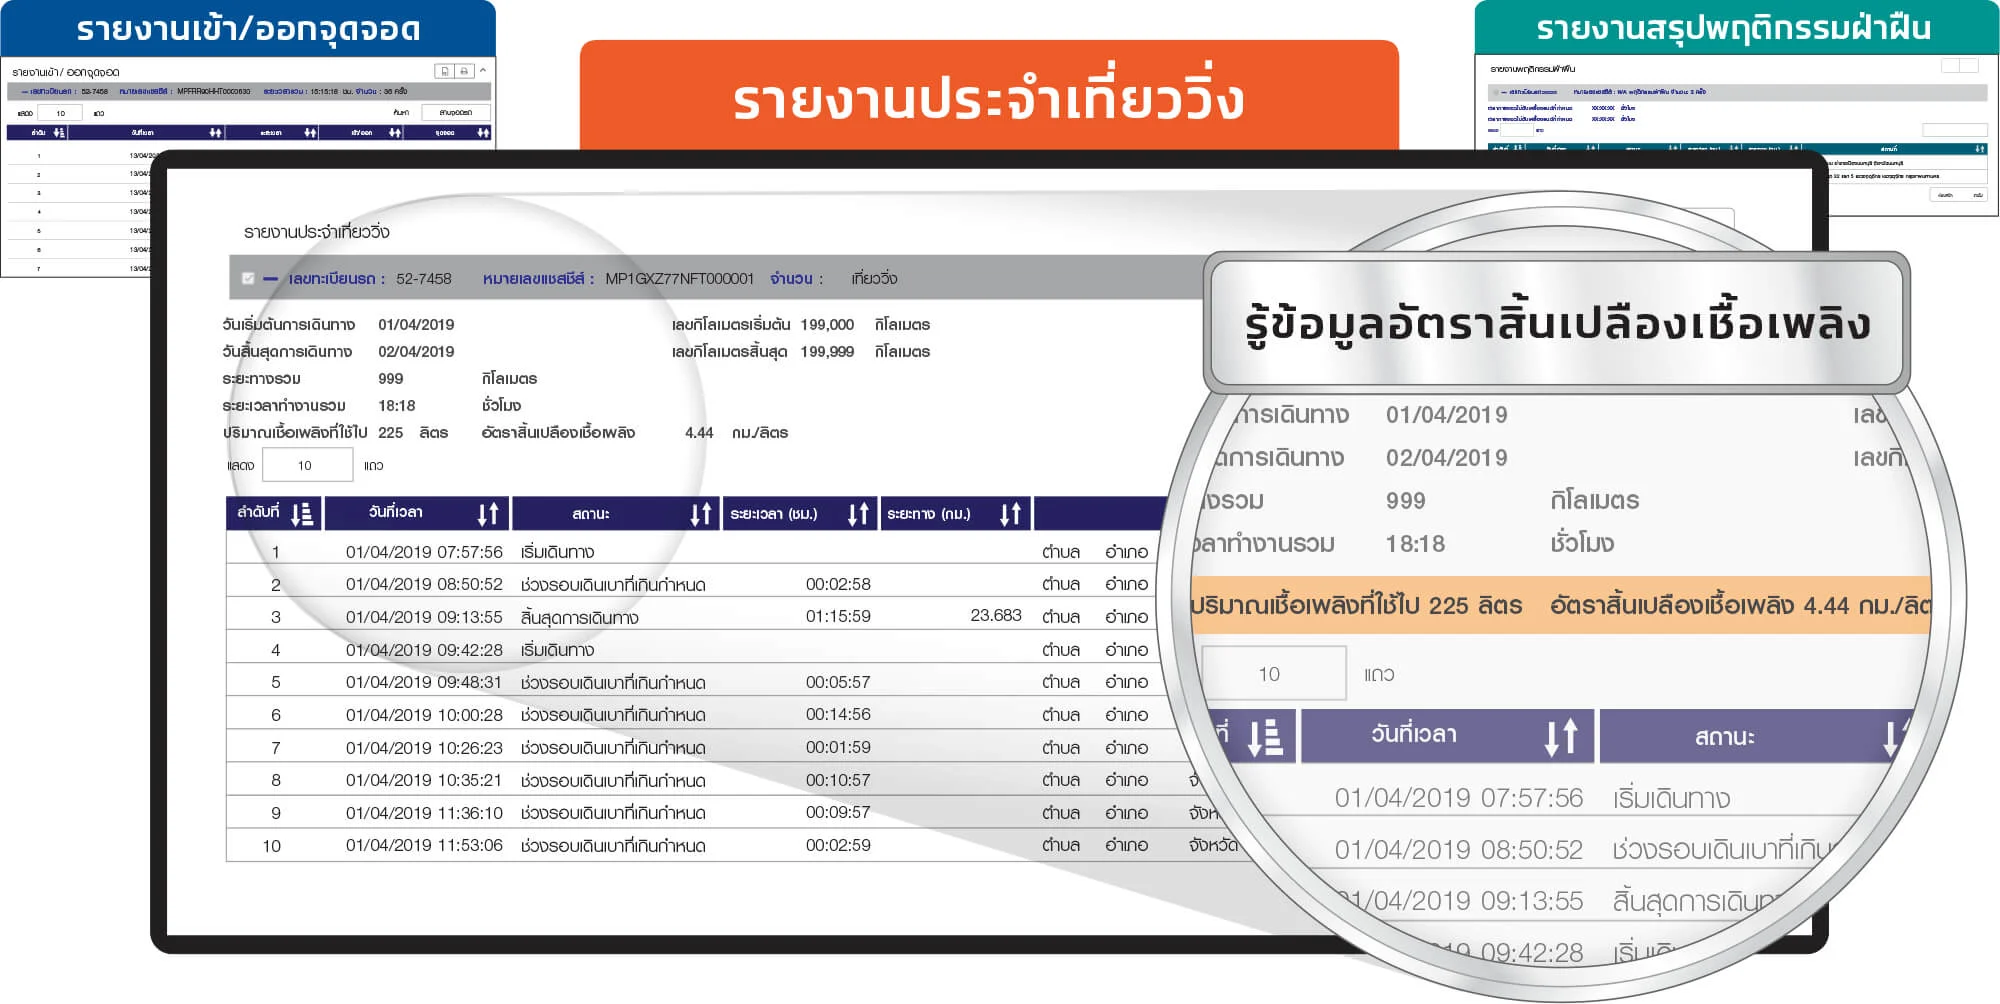
Task: Click the end date 02/04/2019 beside วันสิ้นสุดการเดินทาง
Action: point(416,352)
